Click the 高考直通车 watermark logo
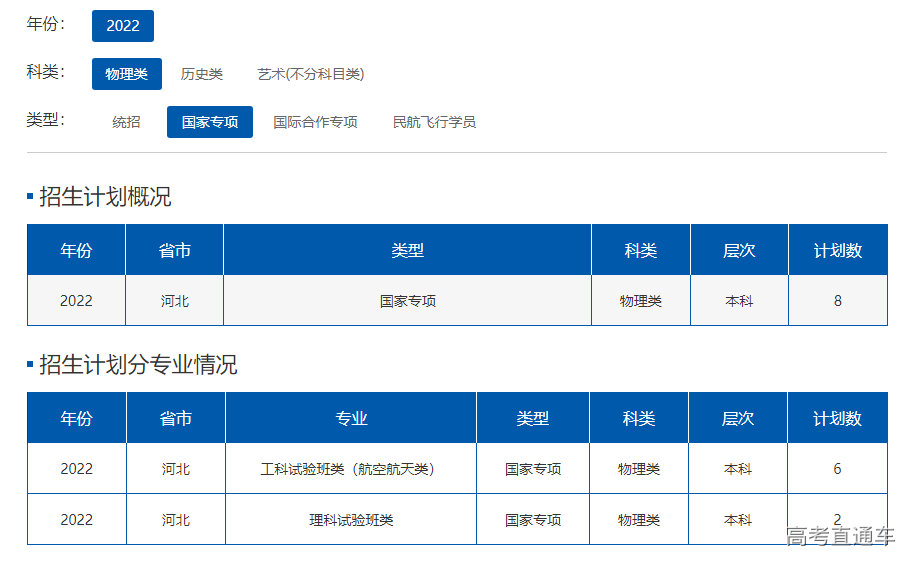Screen dimensions: 924x576 (x=840, y=536)
